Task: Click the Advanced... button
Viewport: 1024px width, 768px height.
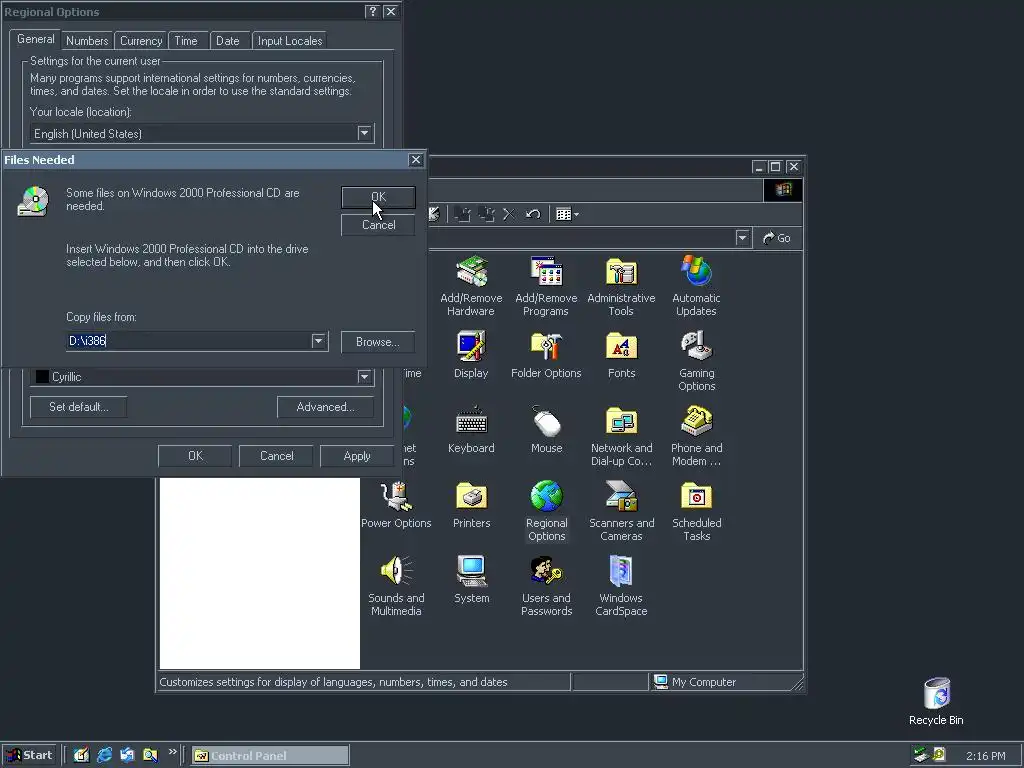Action: [325, 407]
